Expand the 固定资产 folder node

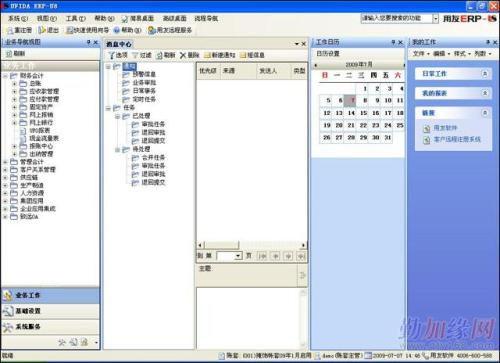(x=14, y=107)
